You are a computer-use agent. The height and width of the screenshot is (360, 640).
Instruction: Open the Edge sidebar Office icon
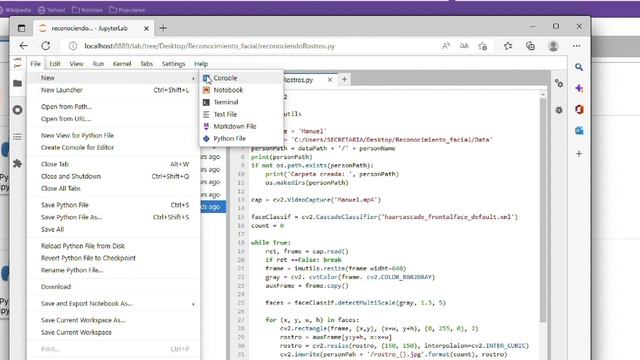(579, 109)
